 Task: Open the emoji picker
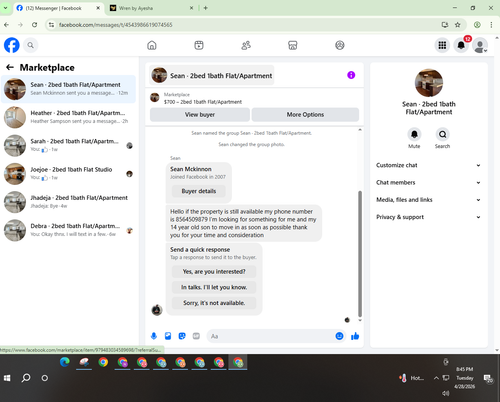tap(339, 336)
